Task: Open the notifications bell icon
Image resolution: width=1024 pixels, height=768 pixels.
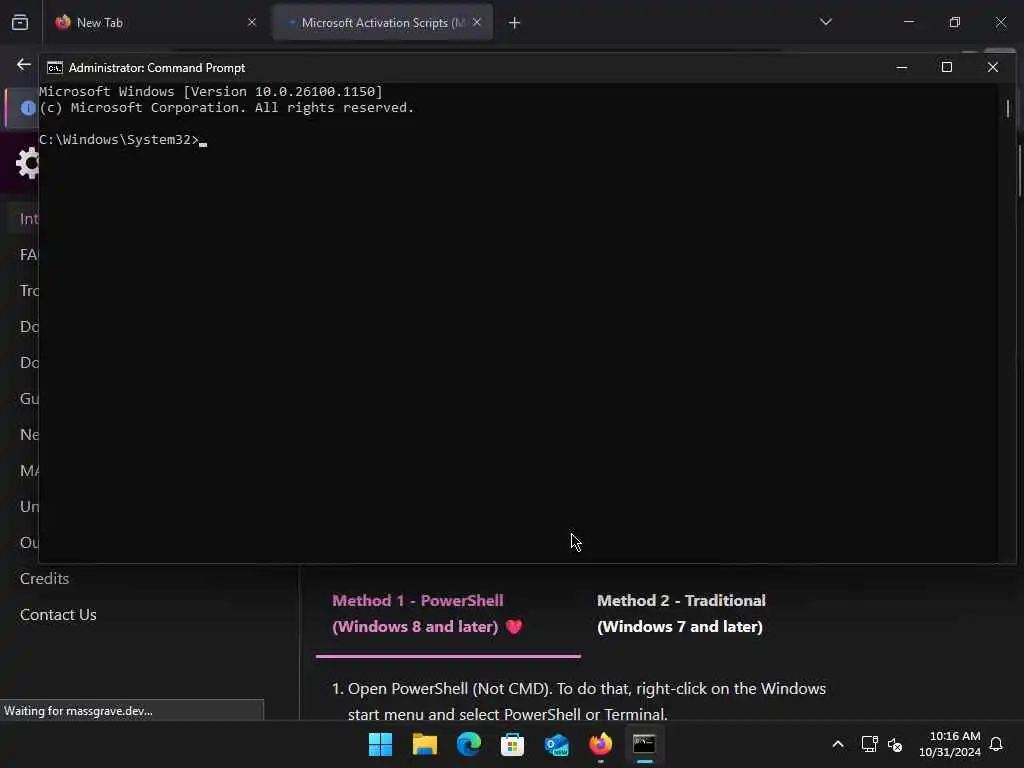Action: tap(997, 744)
